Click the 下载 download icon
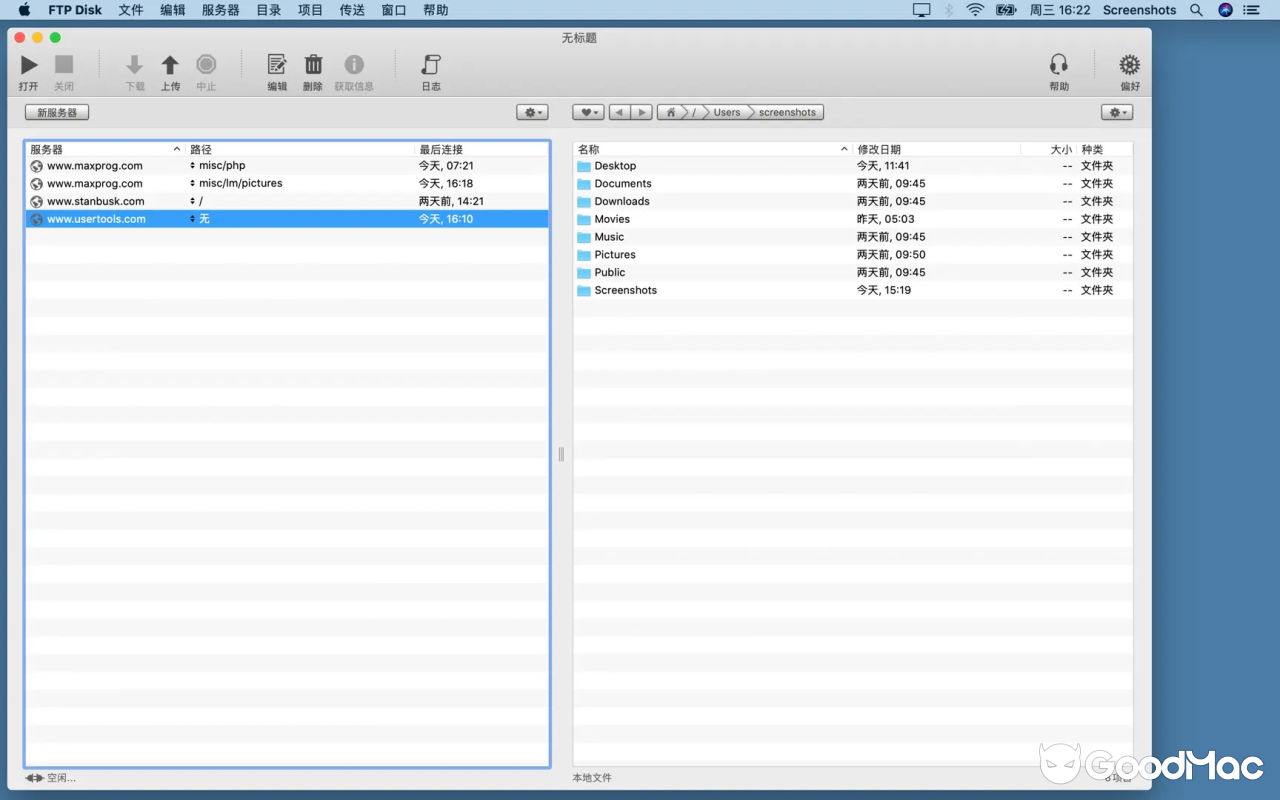The height and width of the screenshot is (800, 1280). tap(134, 65)
